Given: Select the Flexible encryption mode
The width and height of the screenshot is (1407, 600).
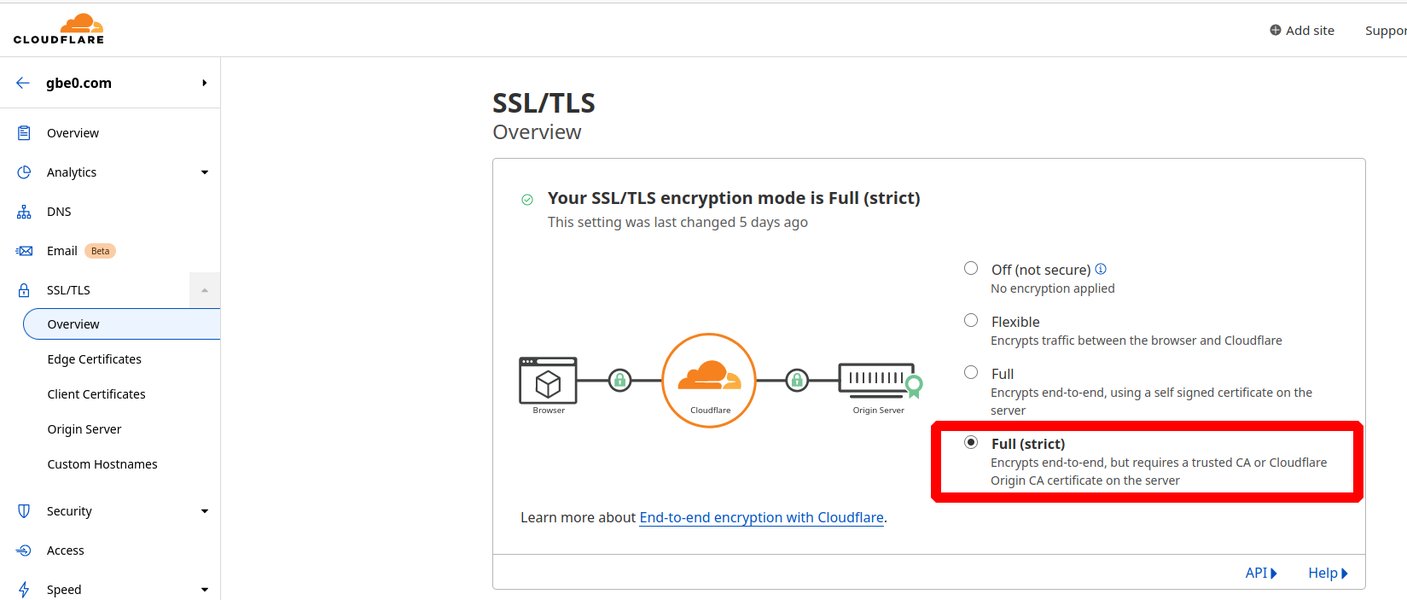Looking at the screenshot, I should [971, 320].
